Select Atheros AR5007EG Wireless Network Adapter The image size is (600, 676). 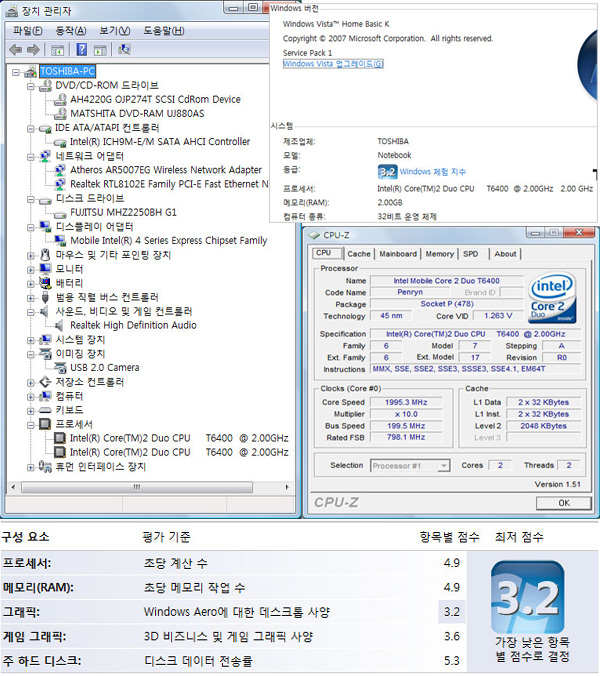pyautogui.click(x=166, y=170)
